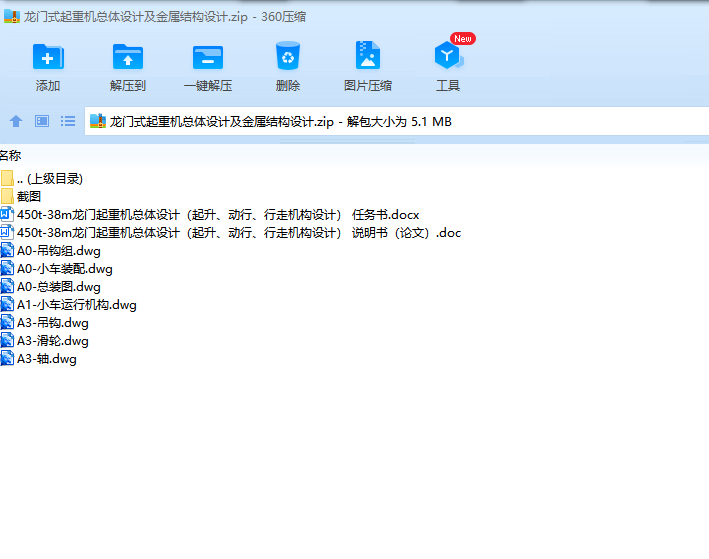
Task: Click the A0-吊钩组.dwg file icon
Action: (x=7, y=251)
